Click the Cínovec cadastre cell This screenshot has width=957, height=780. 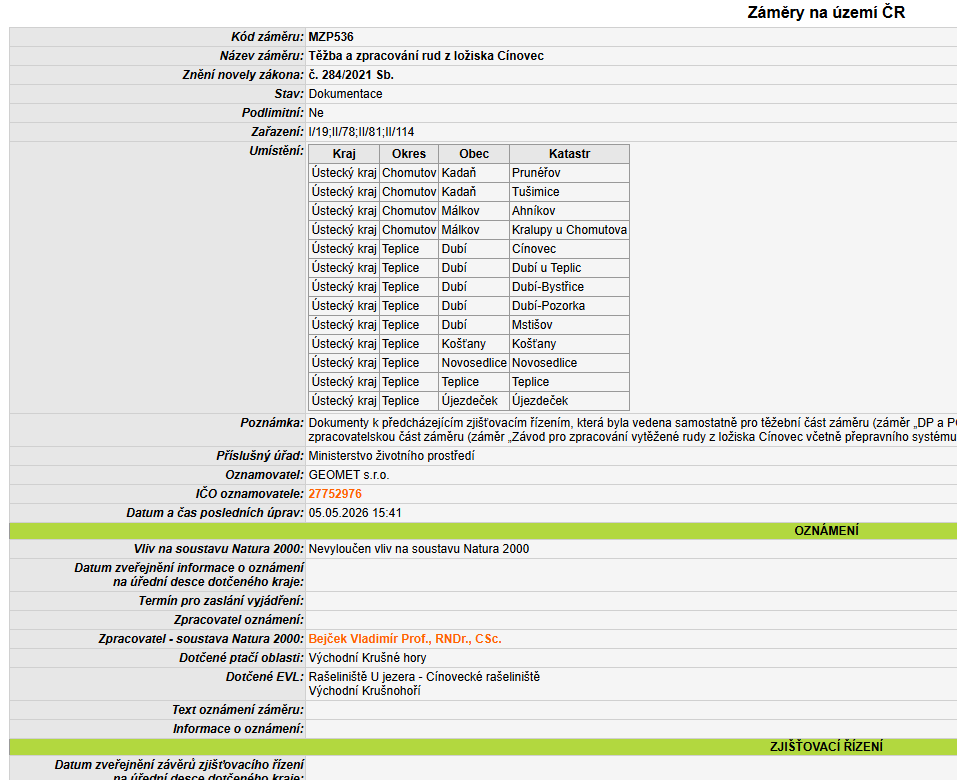point(569,248)
